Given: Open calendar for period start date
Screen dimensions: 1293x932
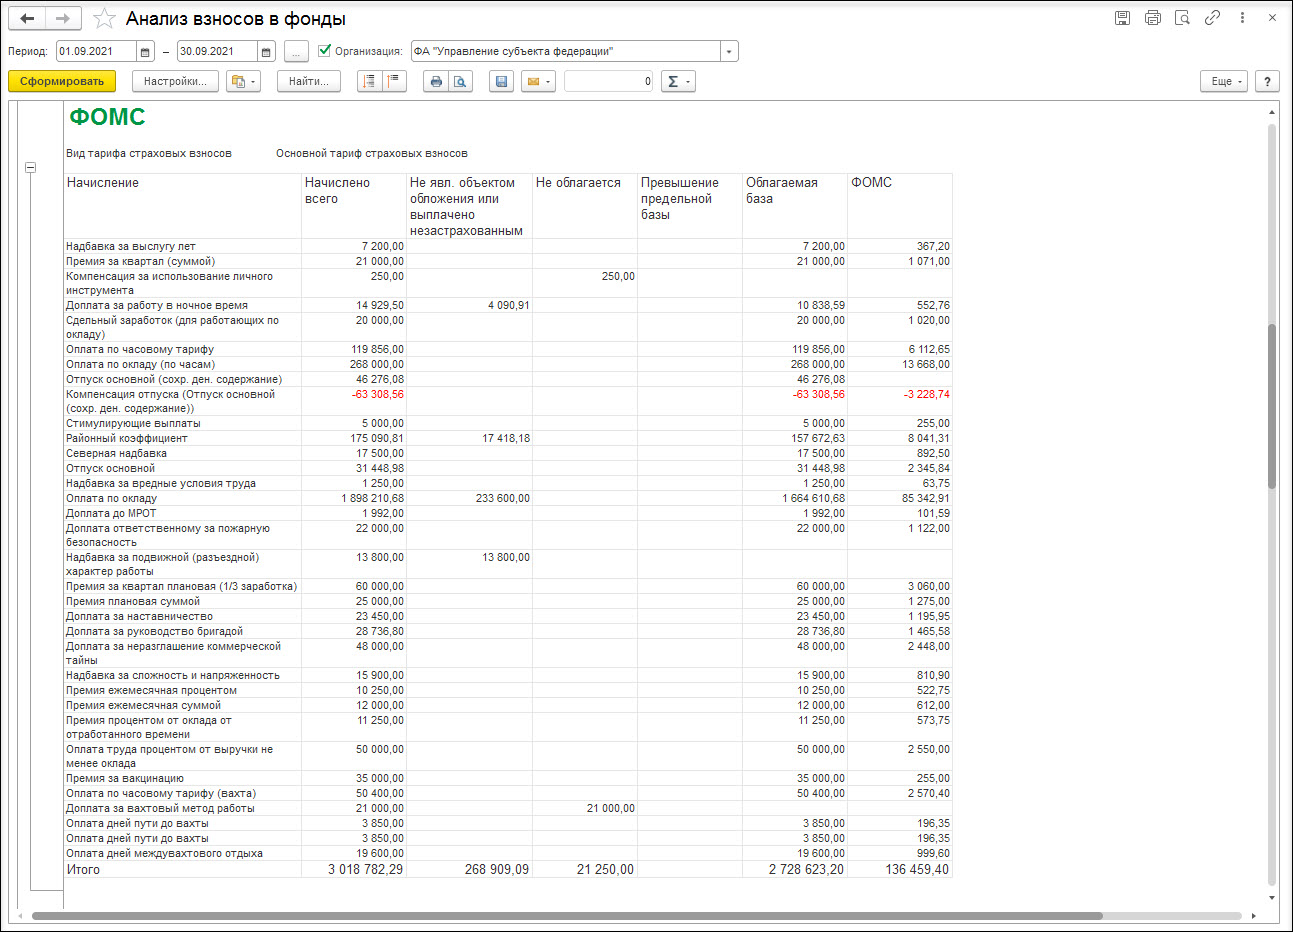Looking at the screenshot, I should pos(146,51).
